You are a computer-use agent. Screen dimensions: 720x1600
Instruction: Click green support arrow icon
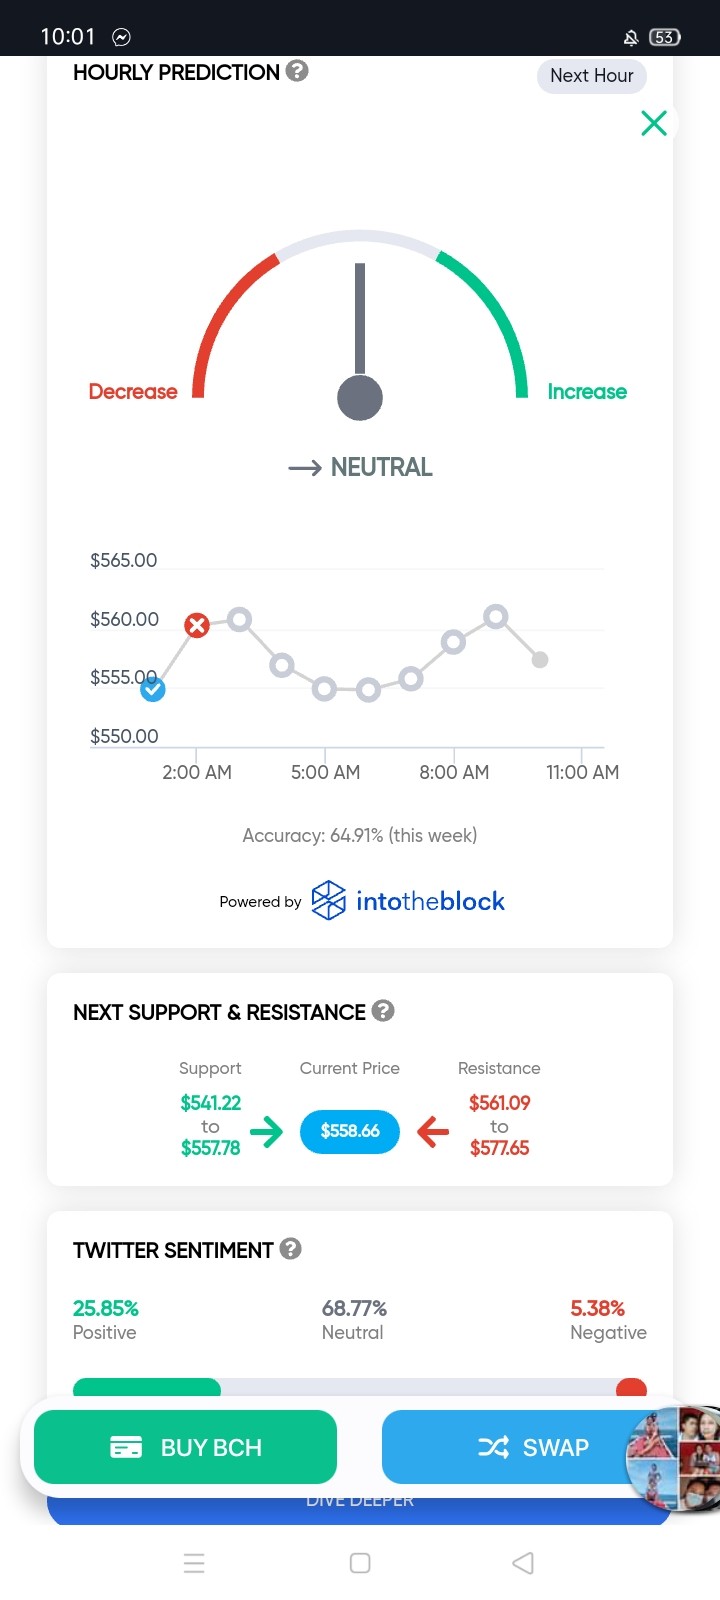pos(267,1131)
